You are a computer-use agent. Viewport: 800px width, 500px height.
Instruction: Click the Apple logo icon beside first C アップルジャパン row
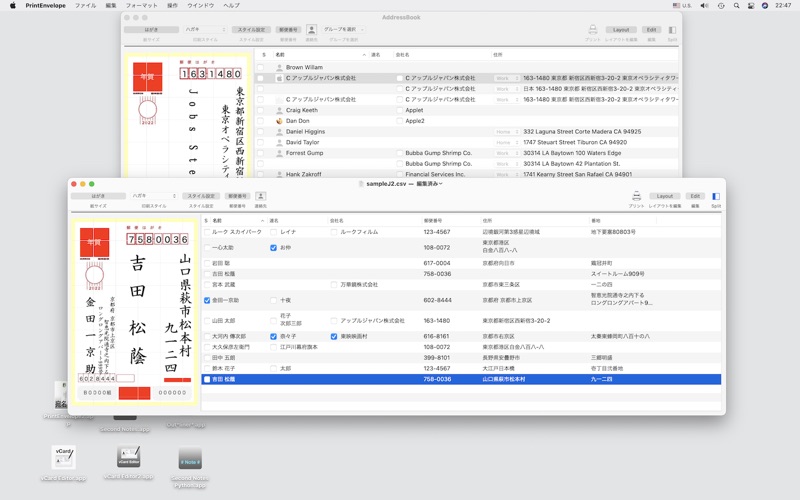(279, 78)
